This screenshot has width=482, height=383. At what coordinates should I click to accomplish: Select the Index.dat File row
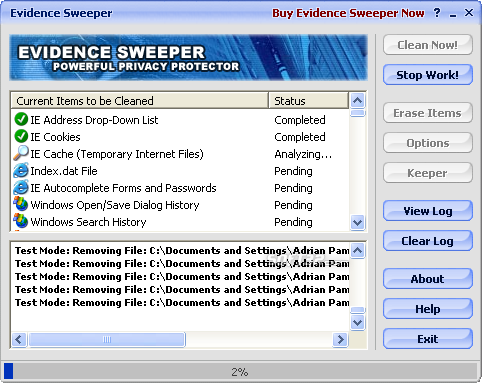pyautogui.click(x=180, y=171)
